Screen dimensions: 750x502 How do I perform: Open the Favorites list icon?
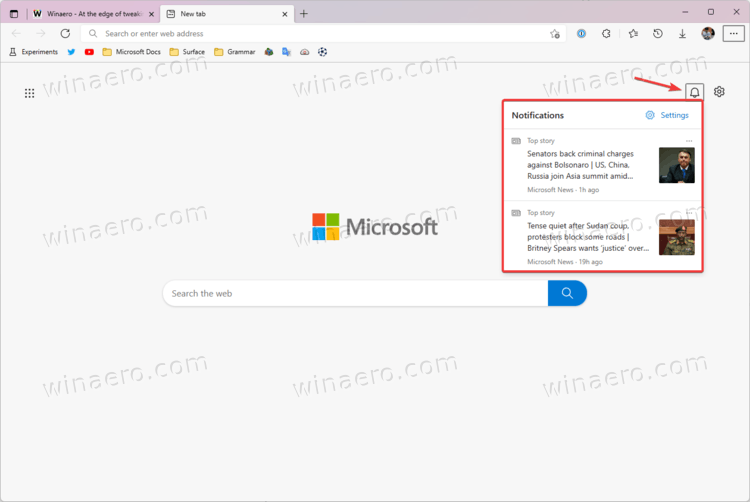(633, 33)
